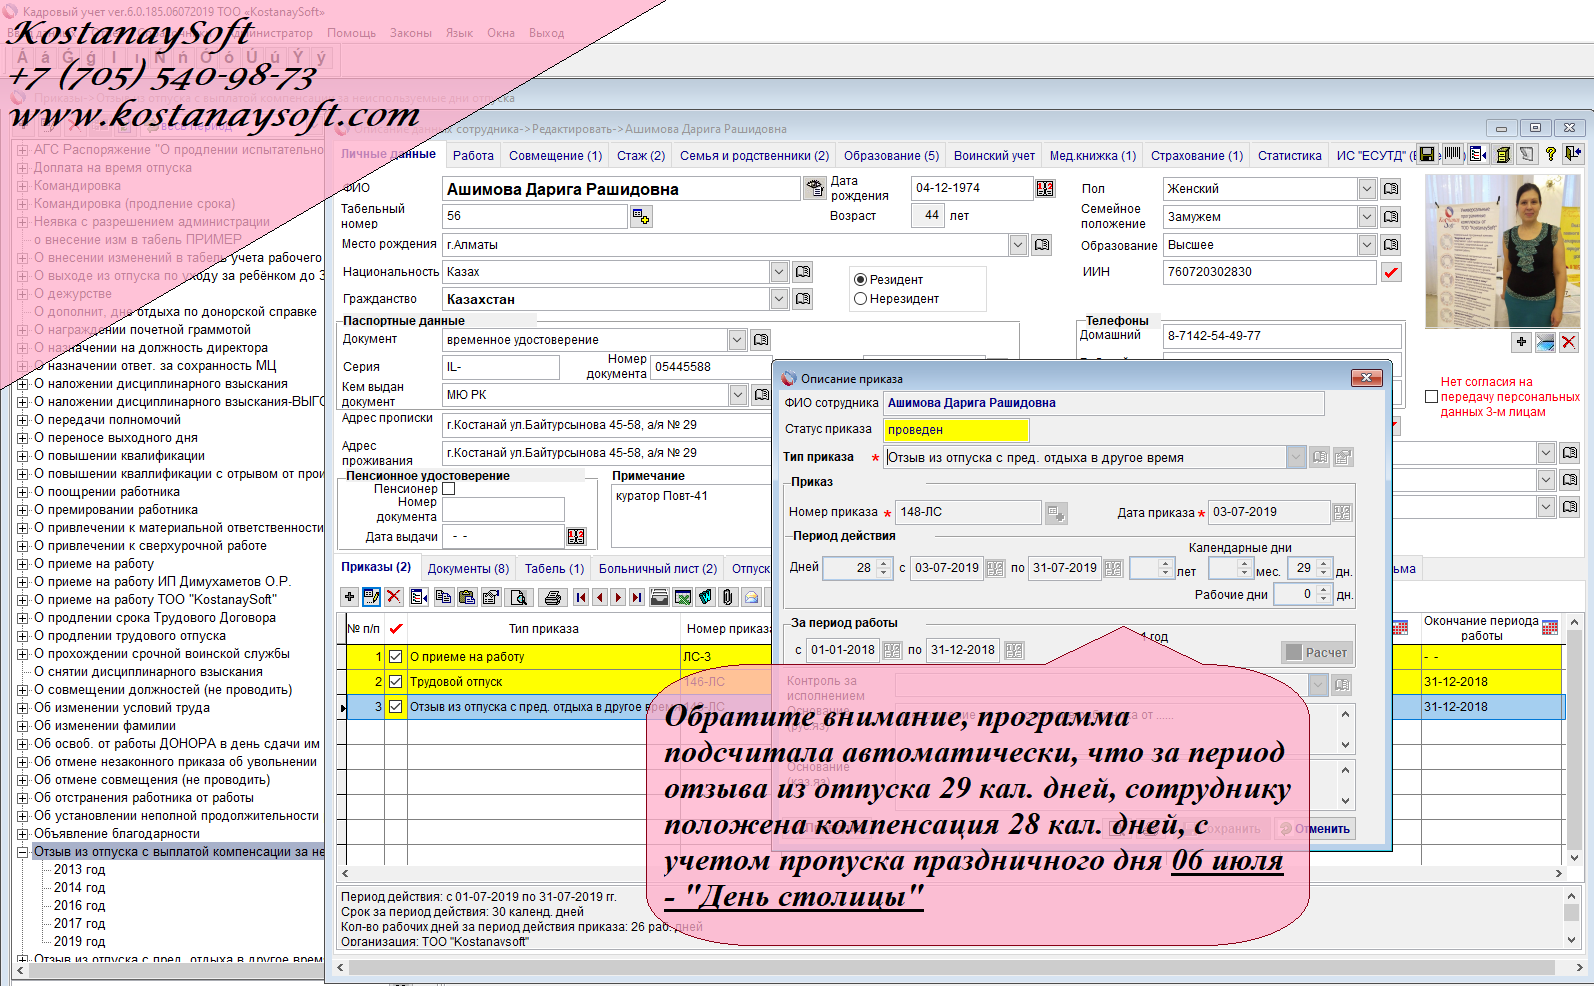Go to last record arrow

[637, 597]
